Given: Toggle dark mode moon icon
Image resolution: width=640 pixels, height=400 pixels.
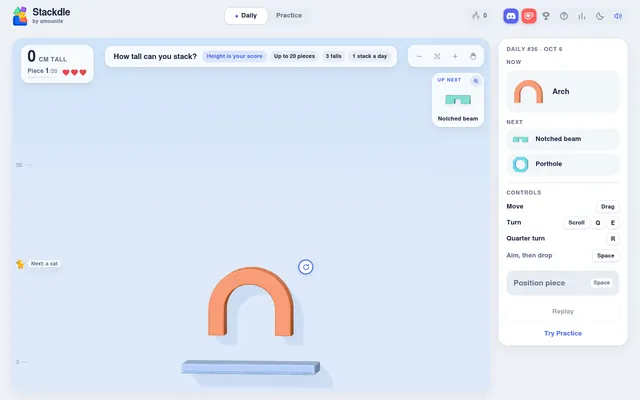Looking at the screenshot, I should (600, 16).
